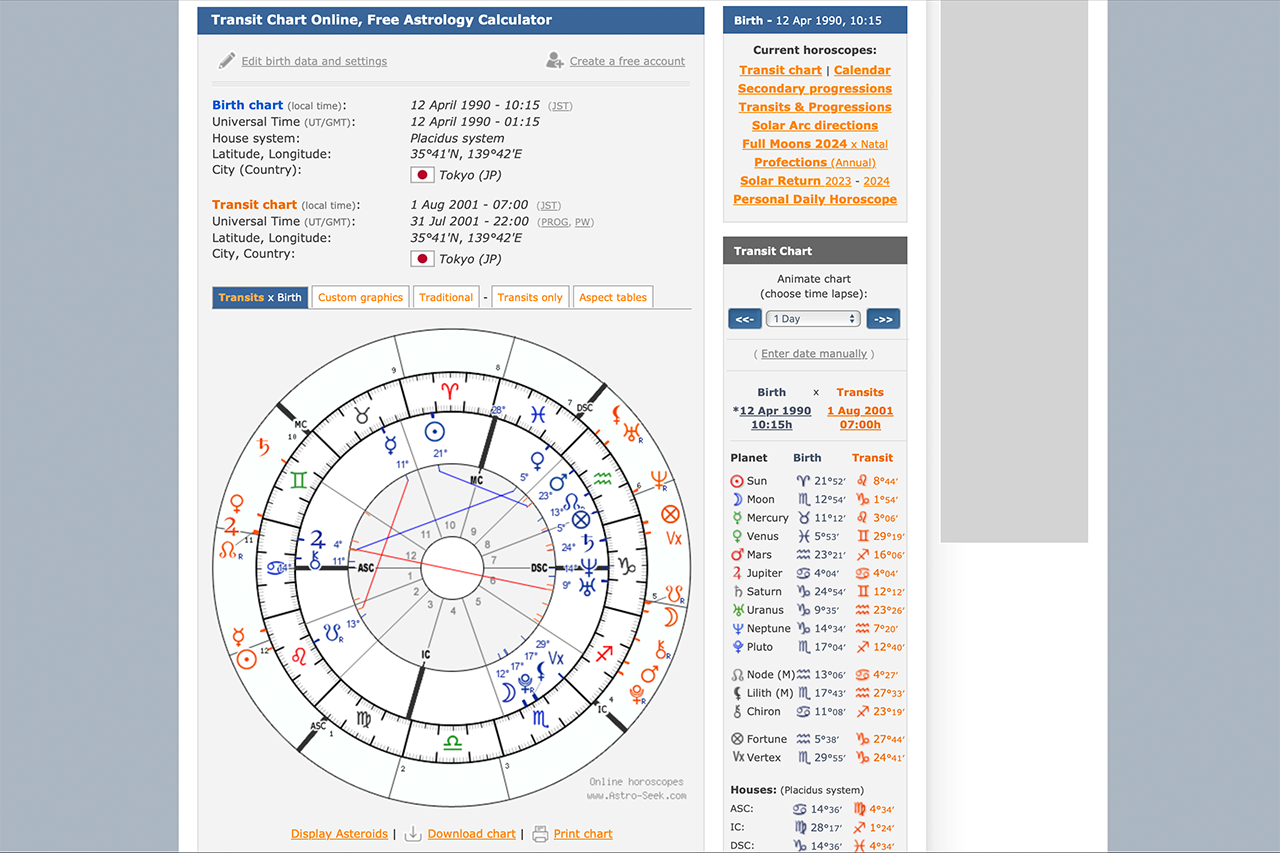
Task: Open 'Solar Return 2023' link
Action: (795, 181)
